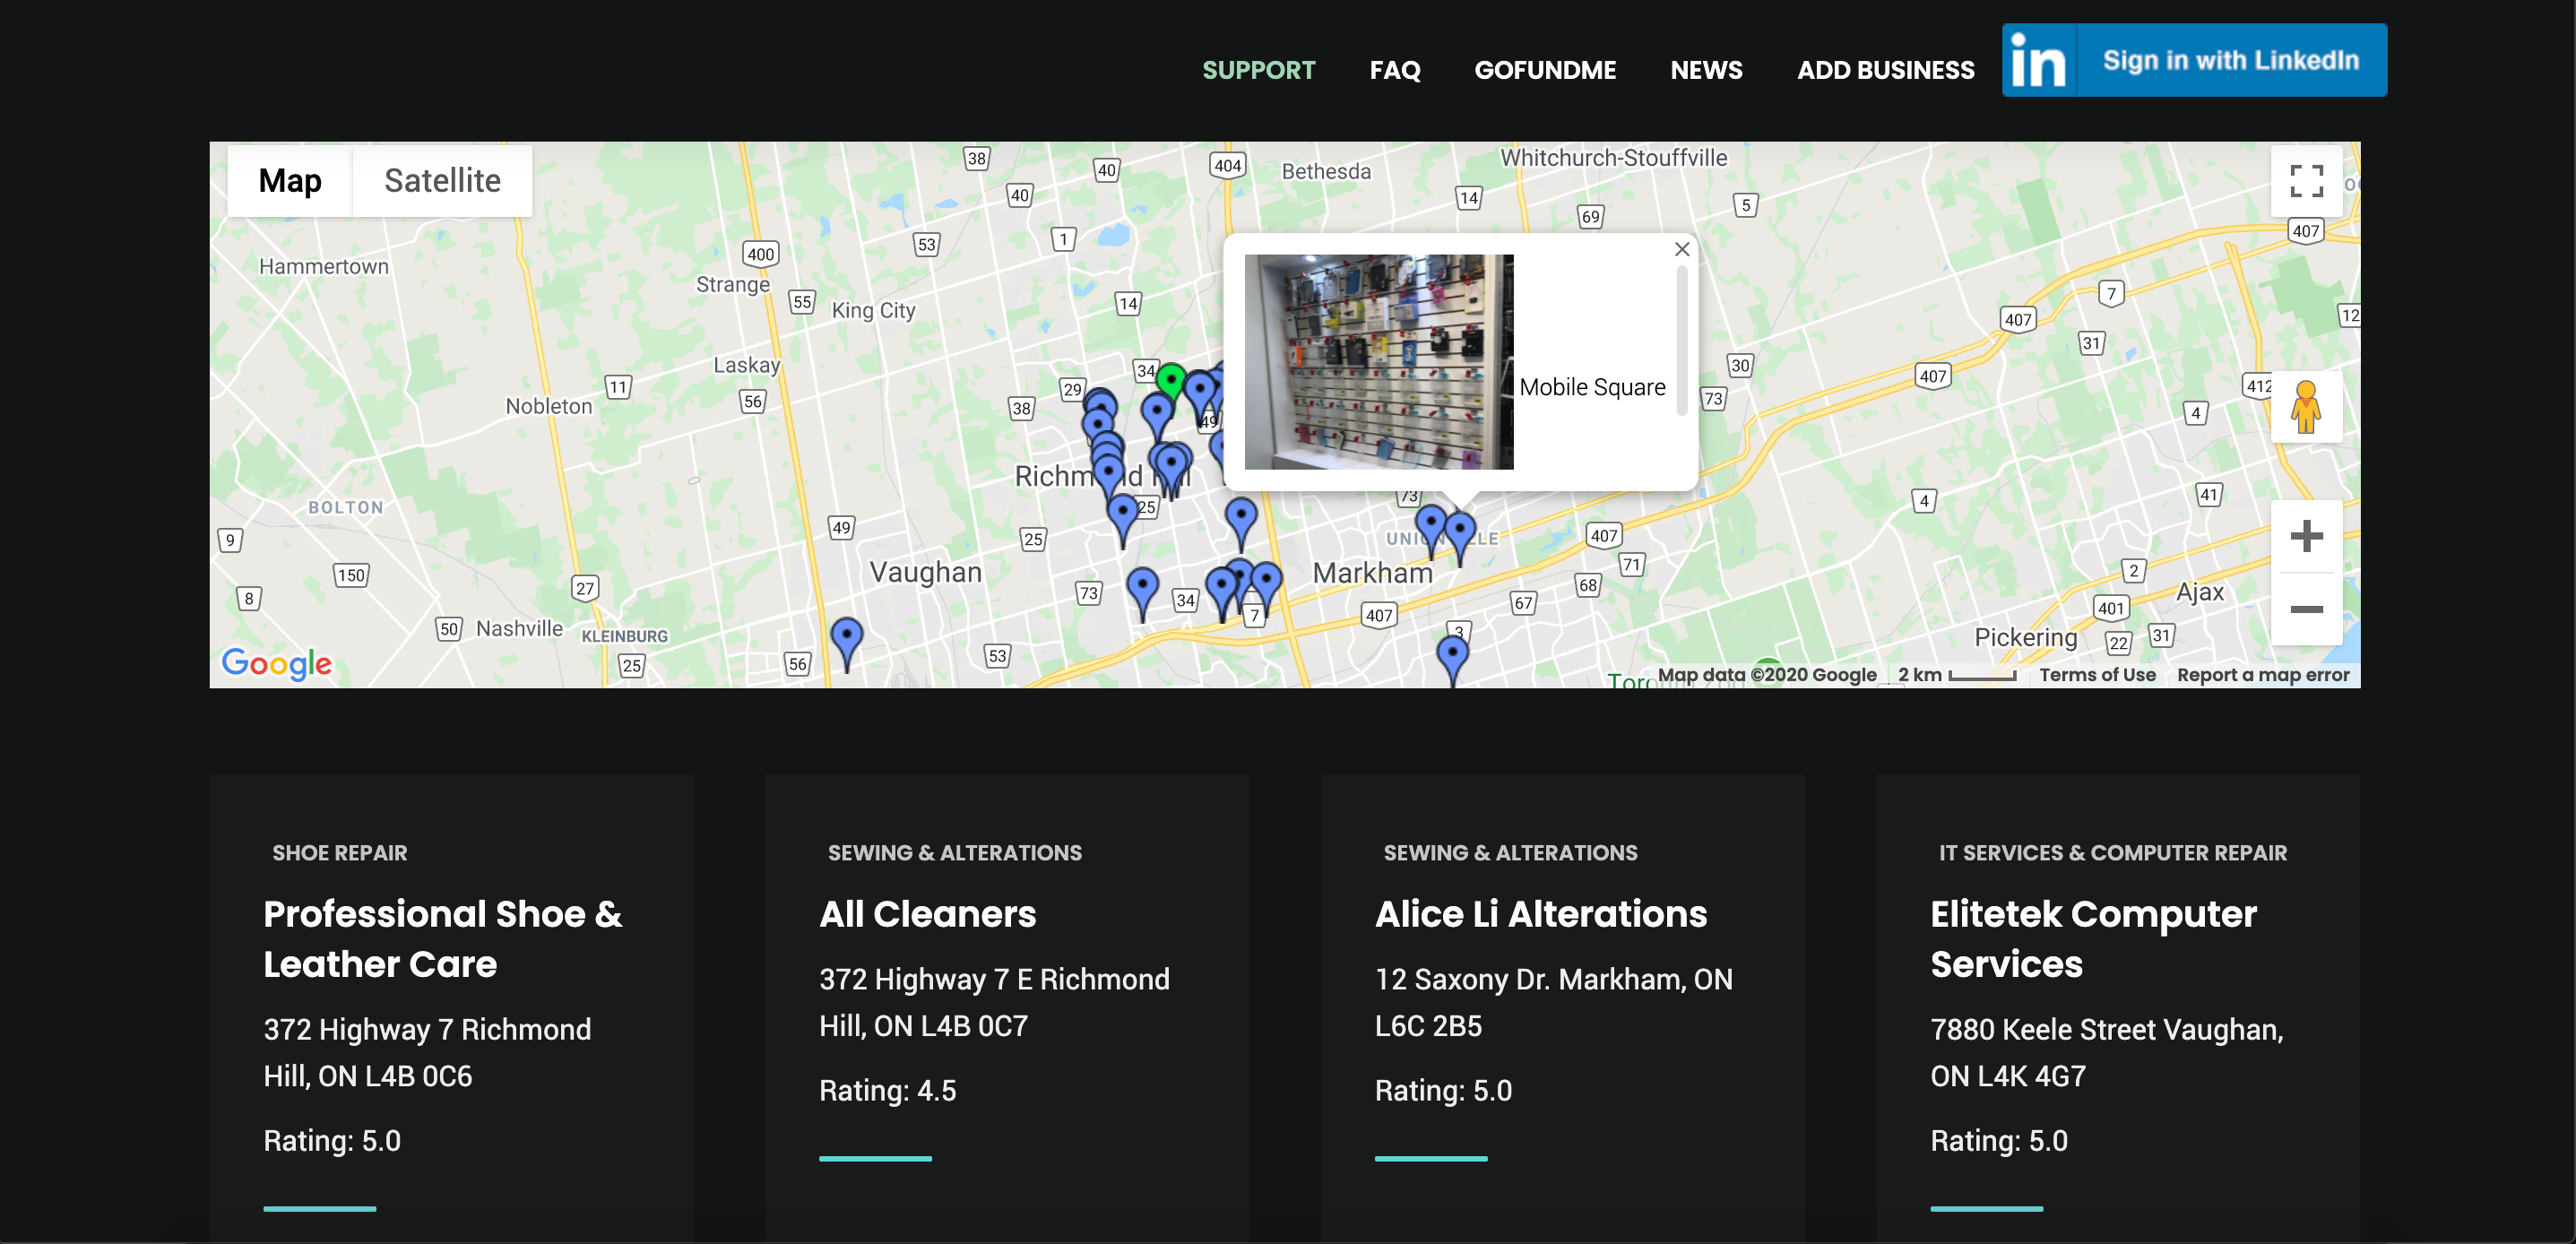Click the Google logo on map
2576x1244 pixels.
click(276, 662)
